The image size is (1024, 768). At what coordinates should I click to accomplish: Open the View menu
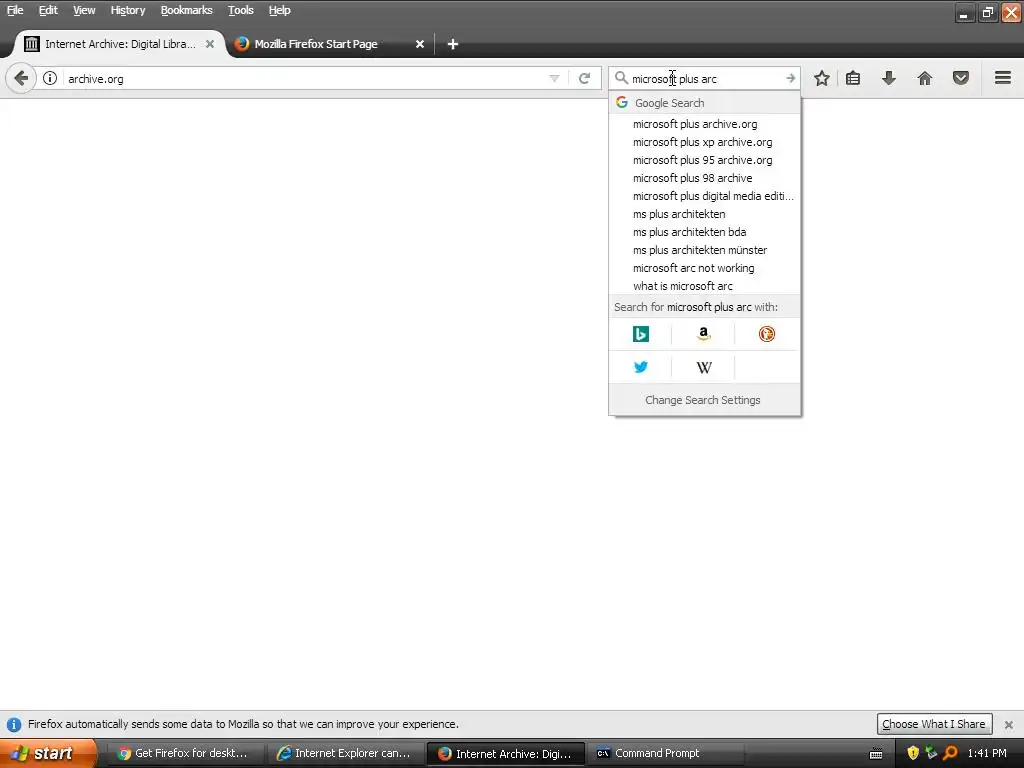[84, 10]
